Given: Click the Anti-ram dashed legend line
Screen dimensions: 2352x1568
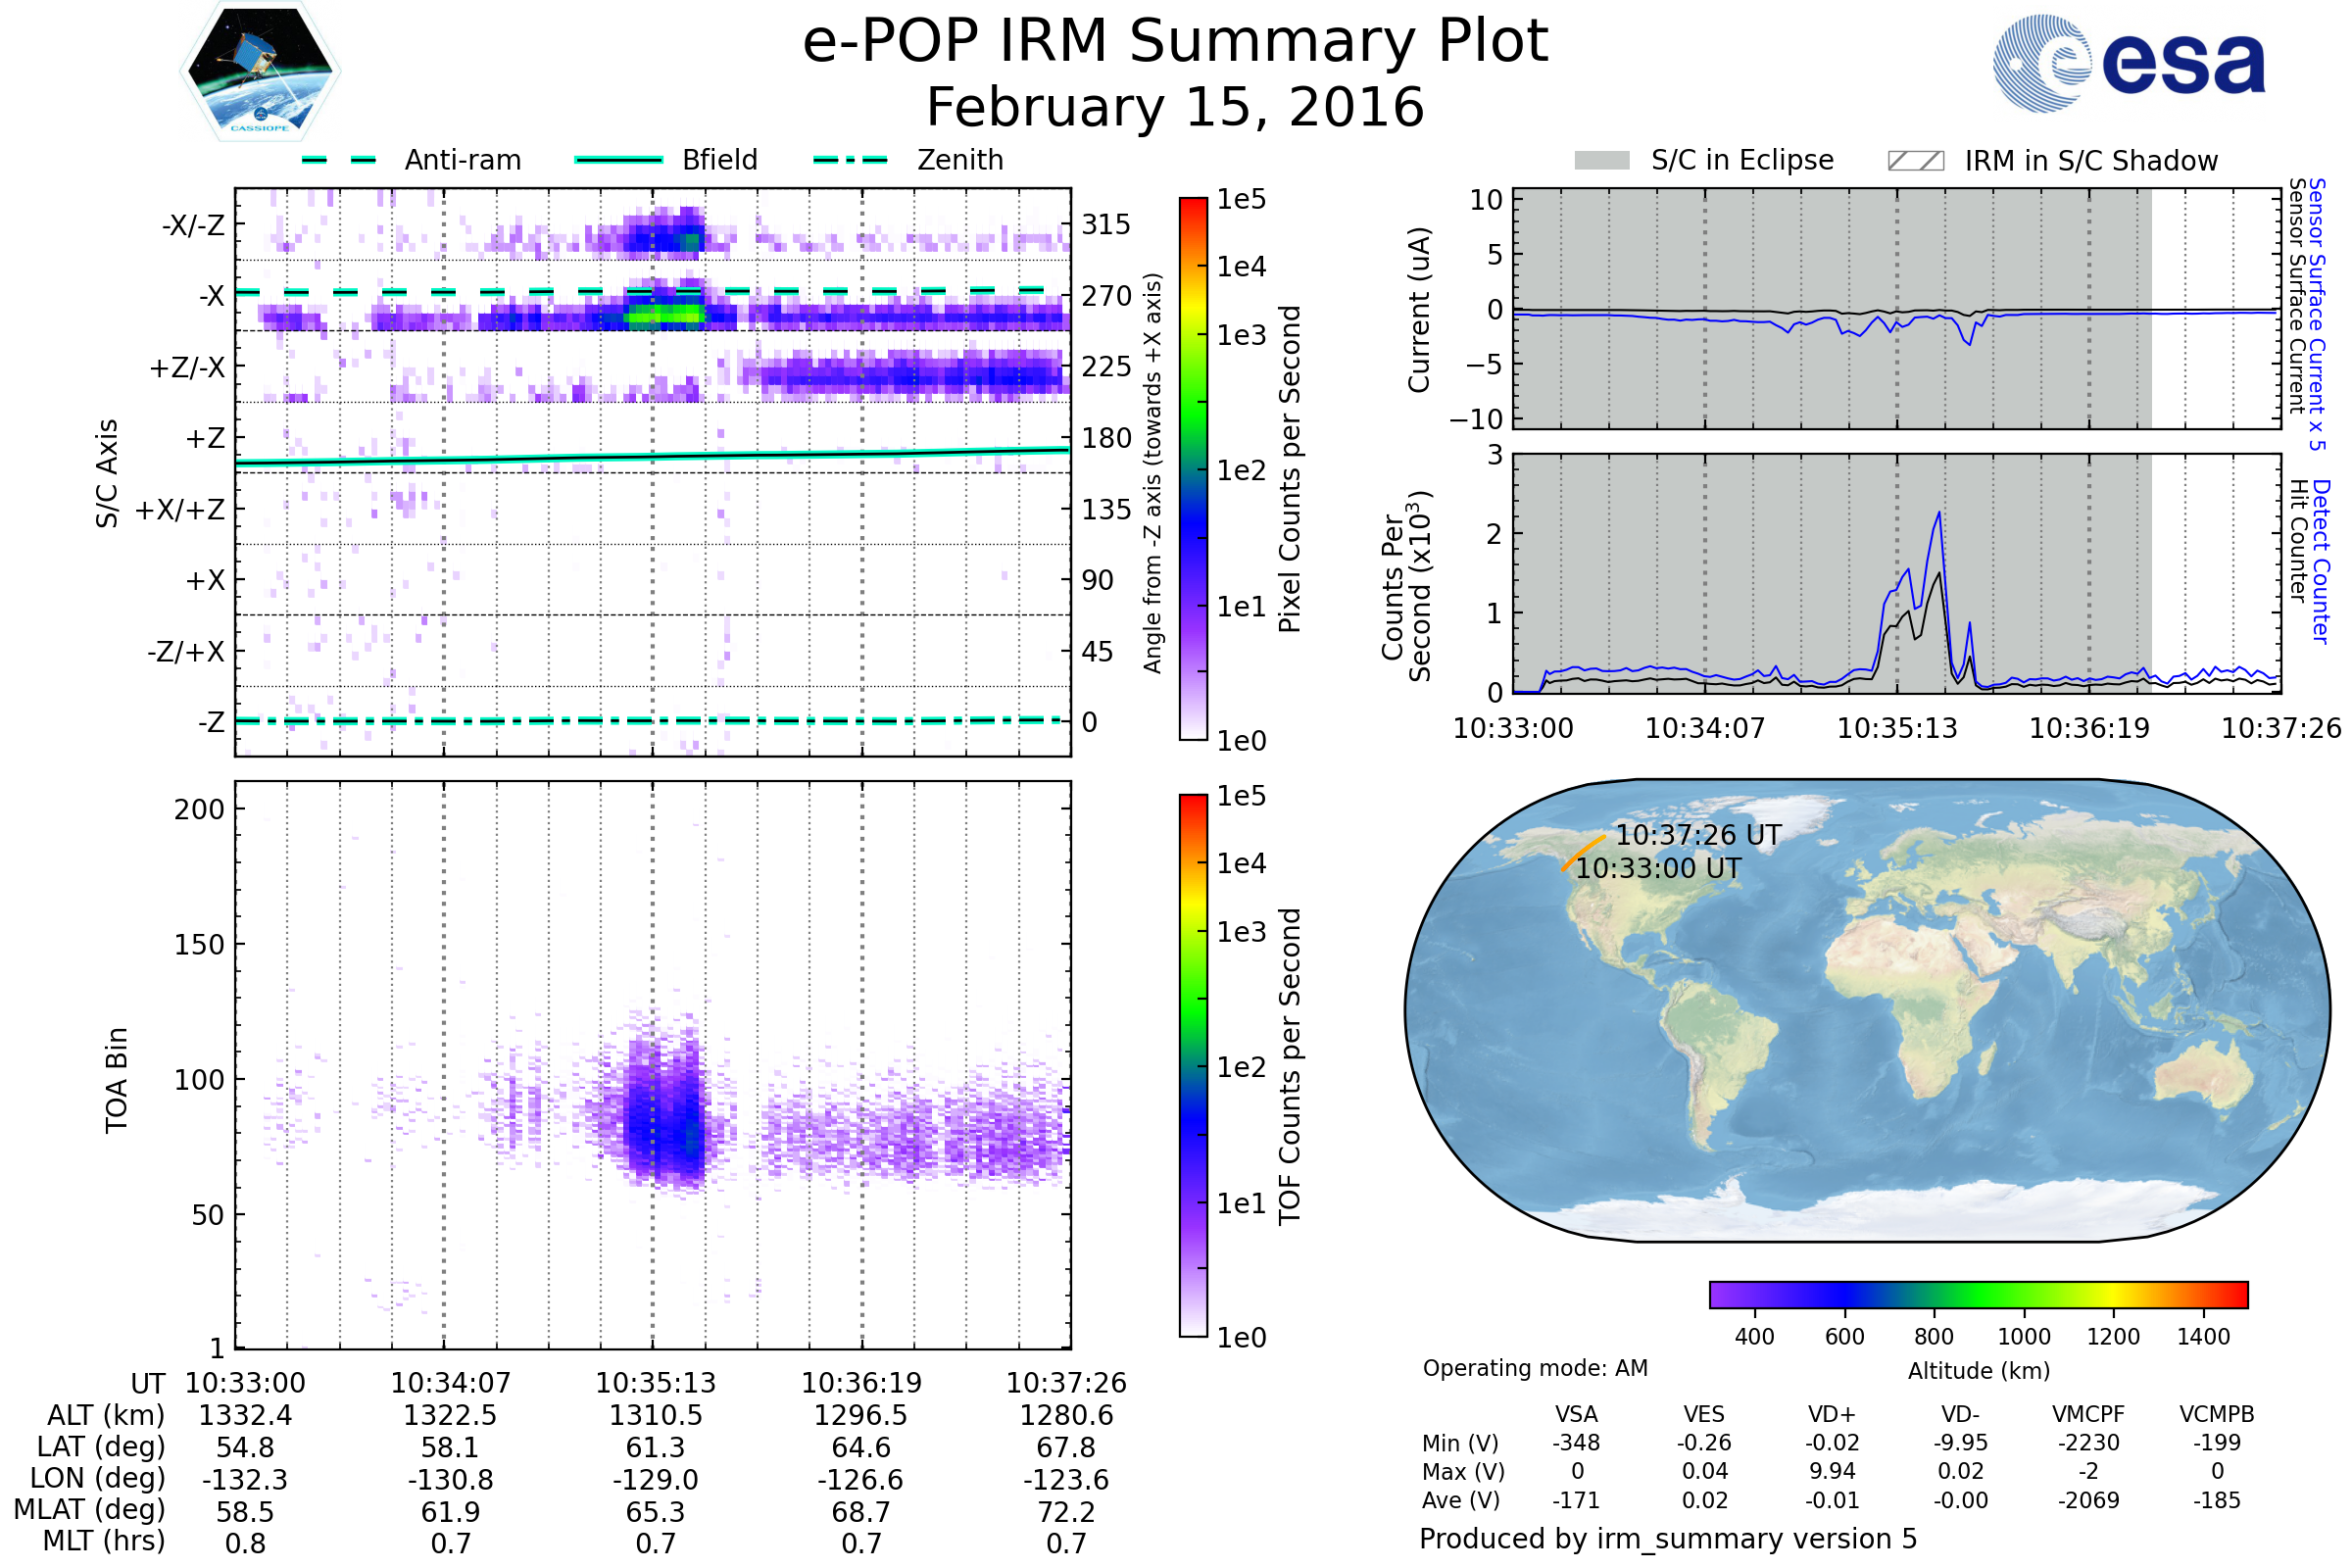Looking at the screenshot, I should pos(339,160).
